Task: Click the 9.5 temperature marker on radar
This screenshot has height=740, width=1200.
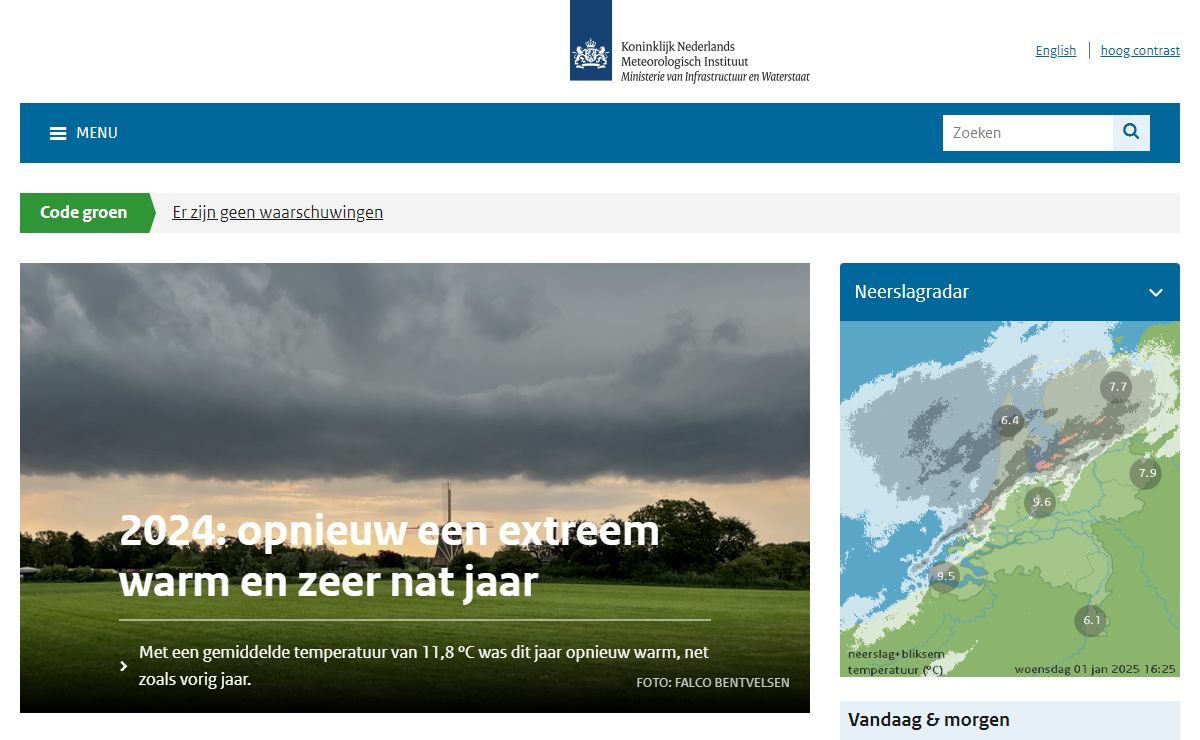Action: (944, 577)
